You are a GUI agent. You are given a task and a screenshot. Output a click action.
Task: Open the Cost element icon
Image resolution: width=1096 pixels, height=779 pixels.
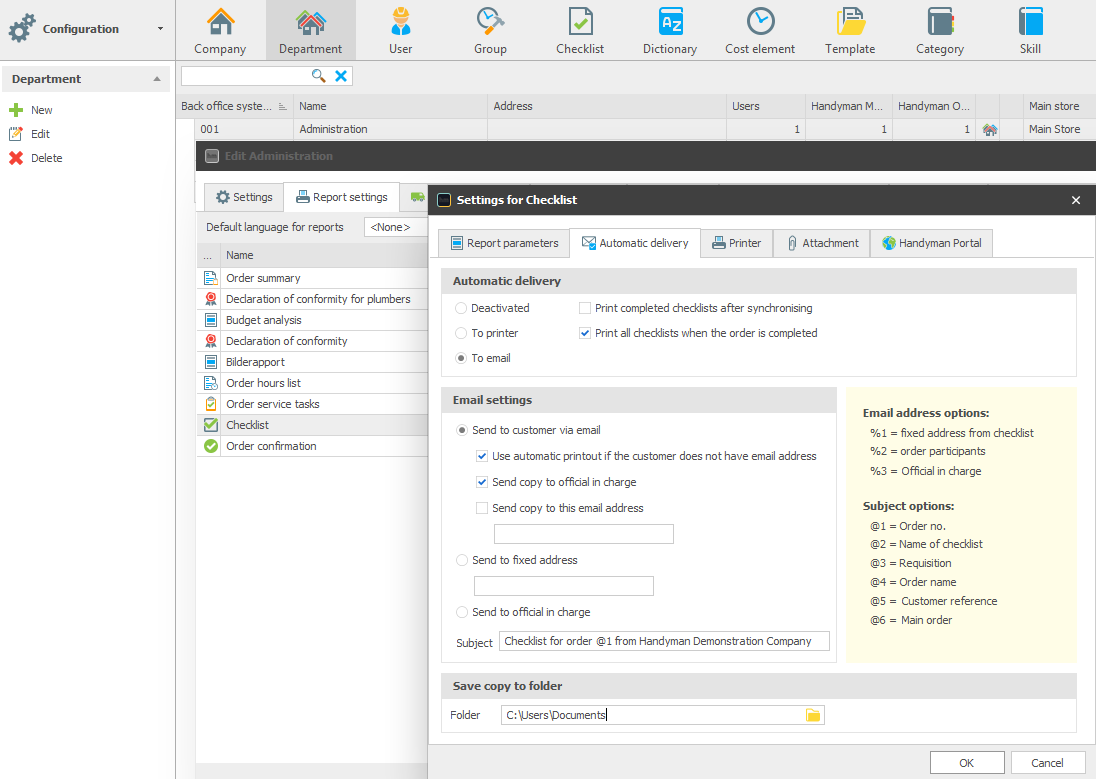pos(760,31)
